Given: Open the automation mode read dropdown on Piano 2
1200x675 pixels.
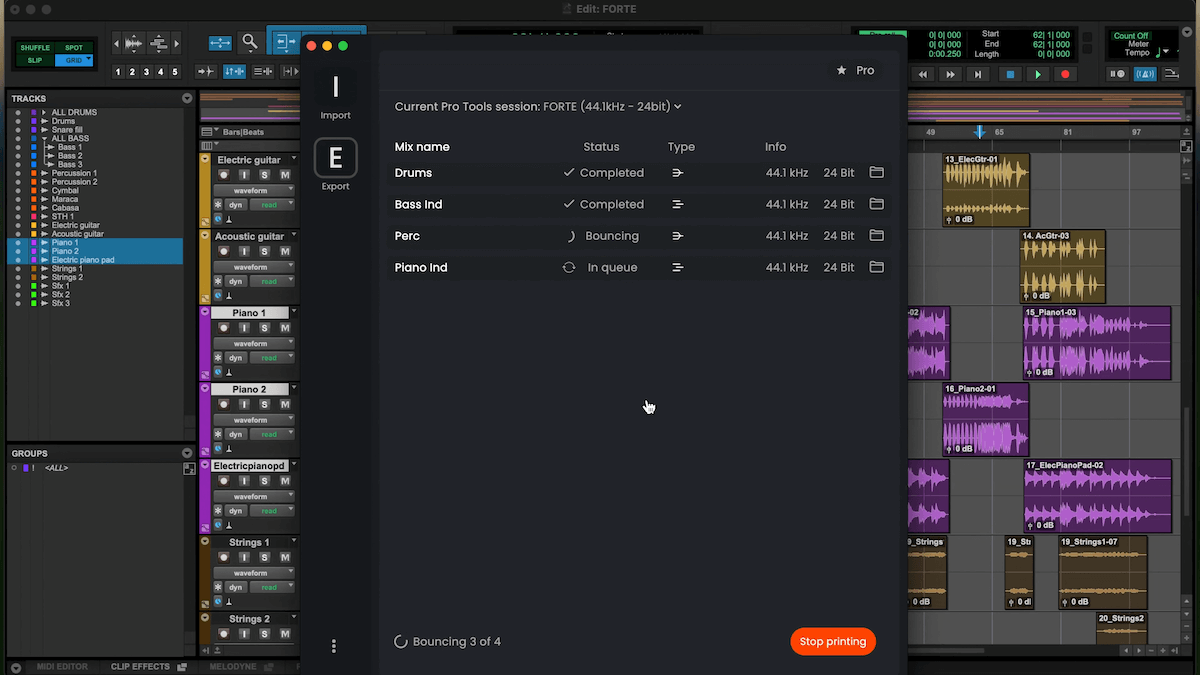Looking at the screenshot, I should coord(272,434).
